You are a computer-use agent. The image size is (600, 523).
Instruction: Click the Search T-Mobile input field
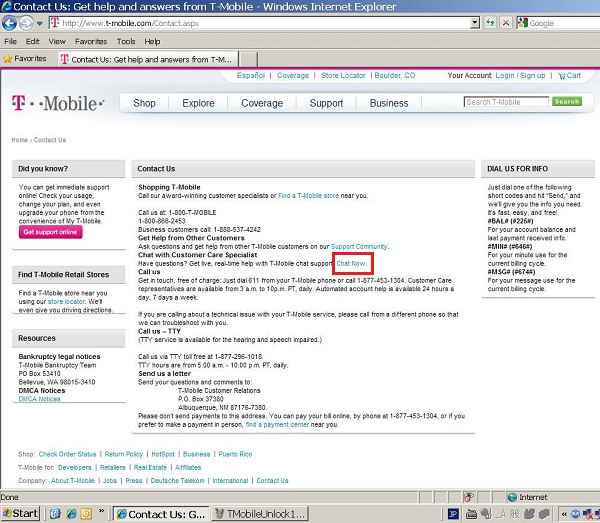pyautogui.click(x=506, y=102)
